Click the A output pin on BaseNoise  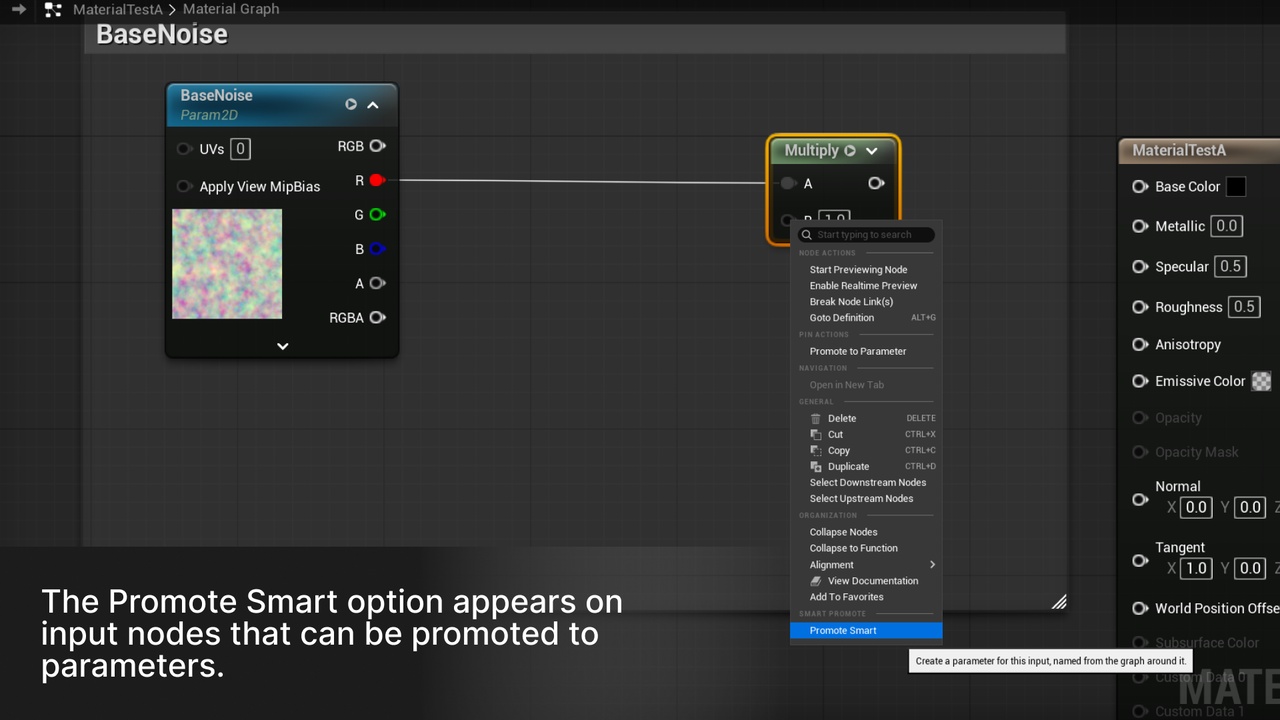pos(377,283)
